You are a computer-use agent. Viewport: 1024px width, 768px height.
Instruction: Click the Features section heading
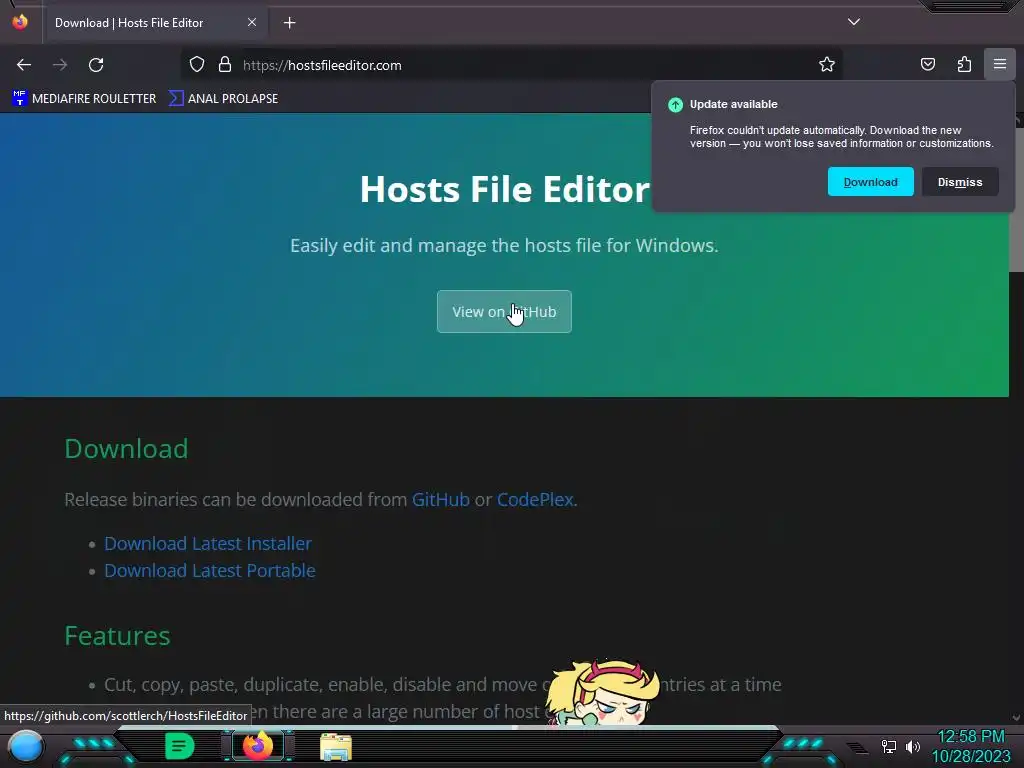pyautogui.click(x=118, y=635)
